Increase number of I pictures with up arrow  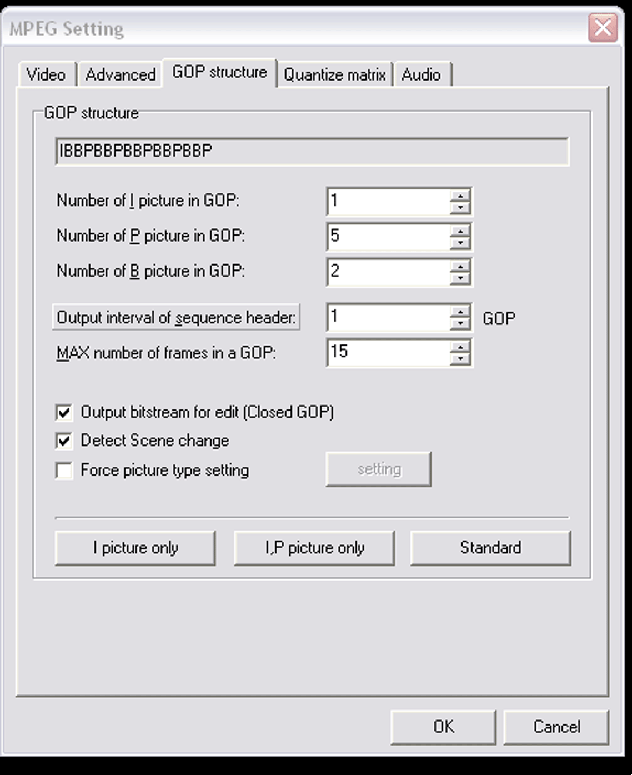coord(460,196)
